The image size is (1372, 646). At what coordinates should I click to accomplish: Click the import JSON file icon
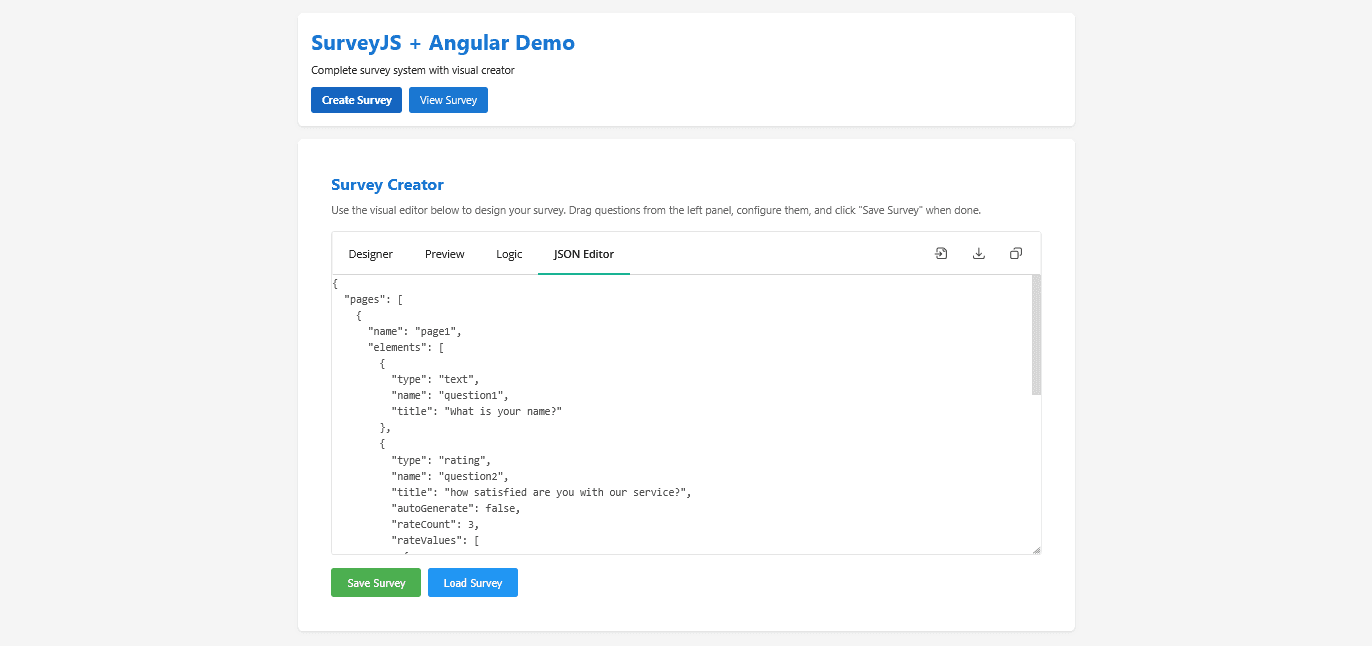pos(941,253)
